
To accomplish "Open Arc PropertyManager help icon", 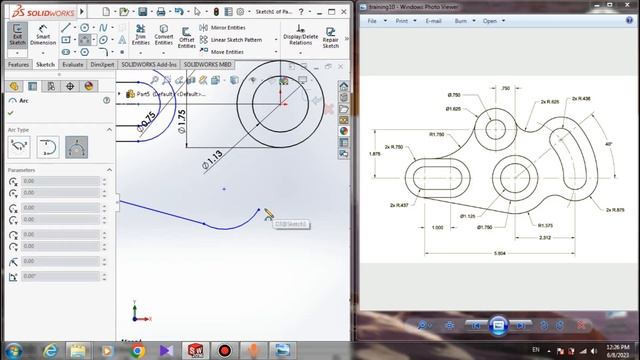I will pyautogui.click(x=107, y=100).
